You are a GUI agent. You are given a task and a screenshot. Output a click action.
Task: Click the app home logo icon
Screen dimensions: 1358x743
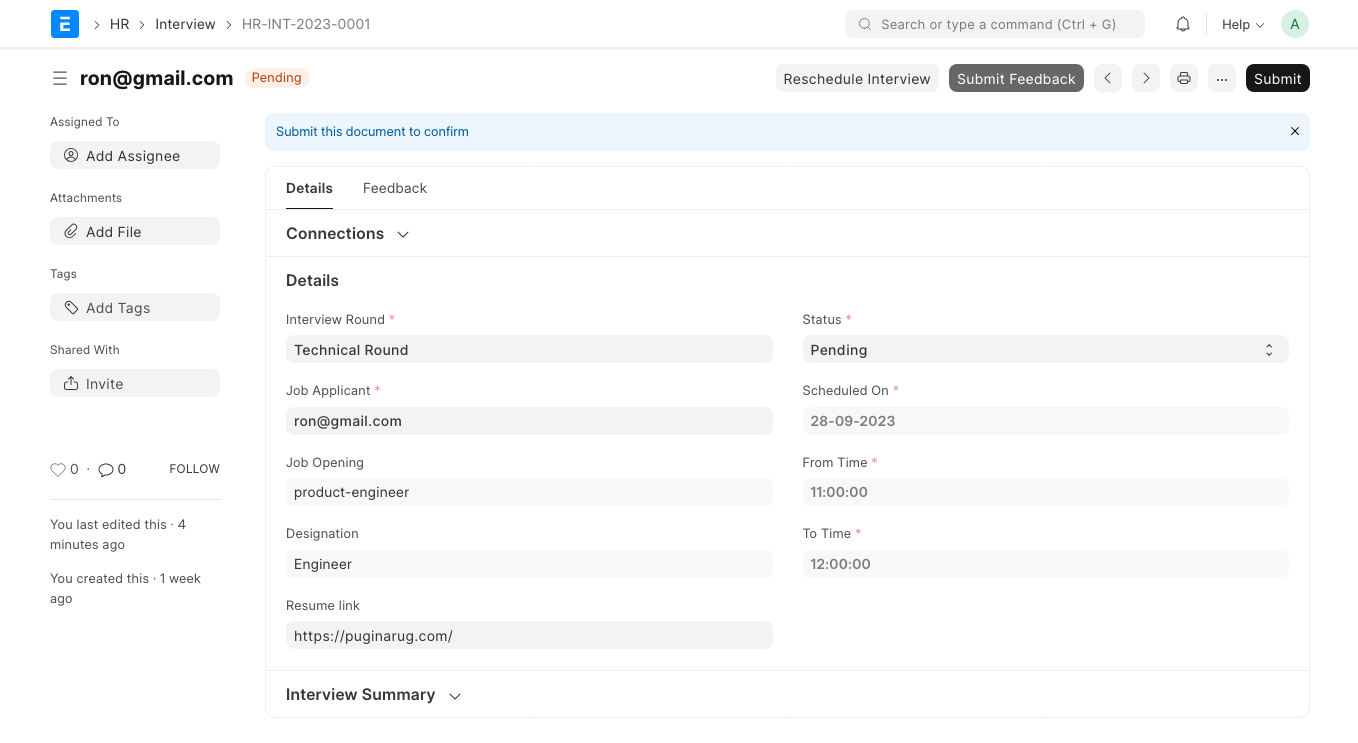tap(65, 24)
